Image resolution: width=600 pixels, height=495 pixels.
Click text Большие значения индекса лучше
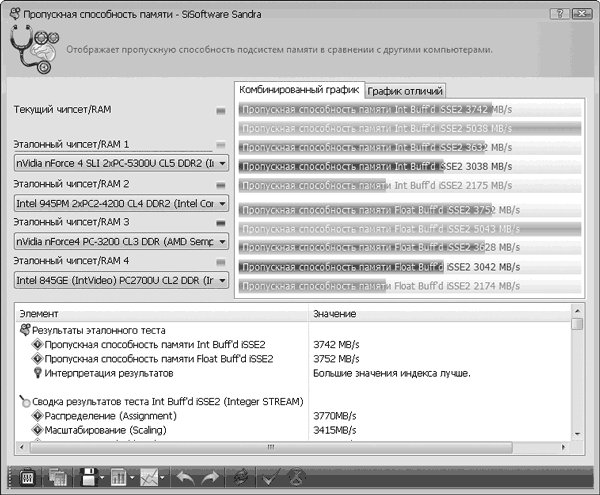click(392, 373)
